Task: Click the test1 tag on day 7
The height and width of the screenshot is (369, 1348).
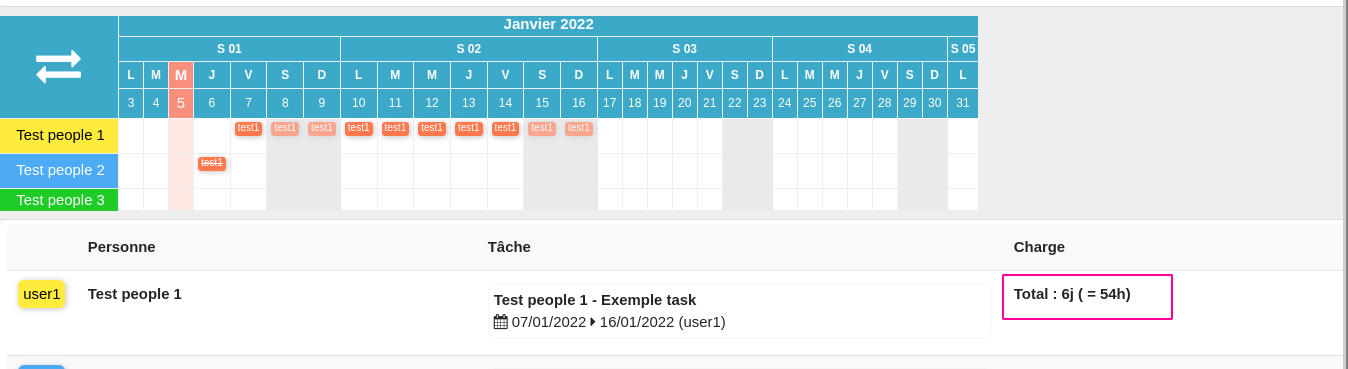Action: [x=249, y=128]
